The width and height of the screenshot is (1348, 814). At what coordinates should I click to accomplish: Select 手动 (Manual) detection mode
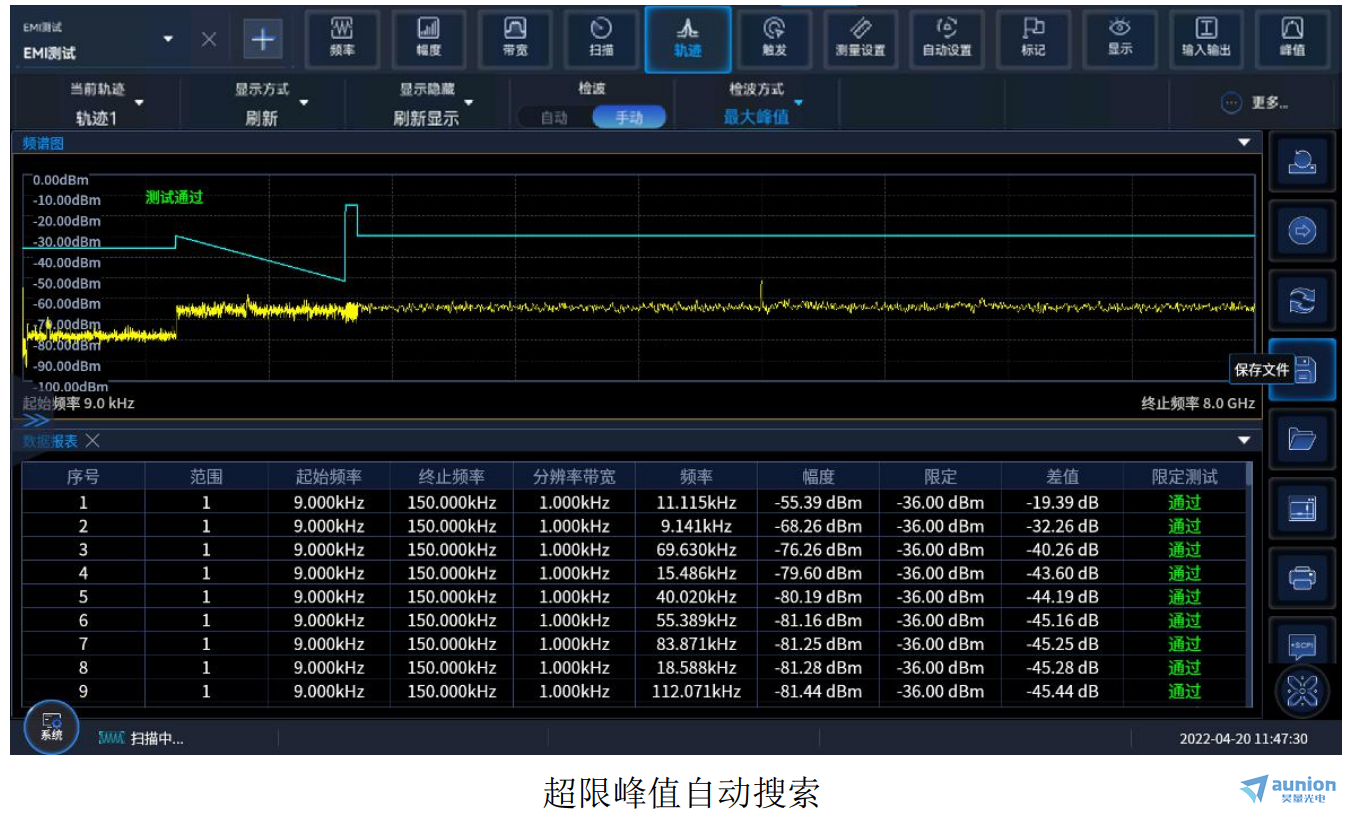pos(629,118)
